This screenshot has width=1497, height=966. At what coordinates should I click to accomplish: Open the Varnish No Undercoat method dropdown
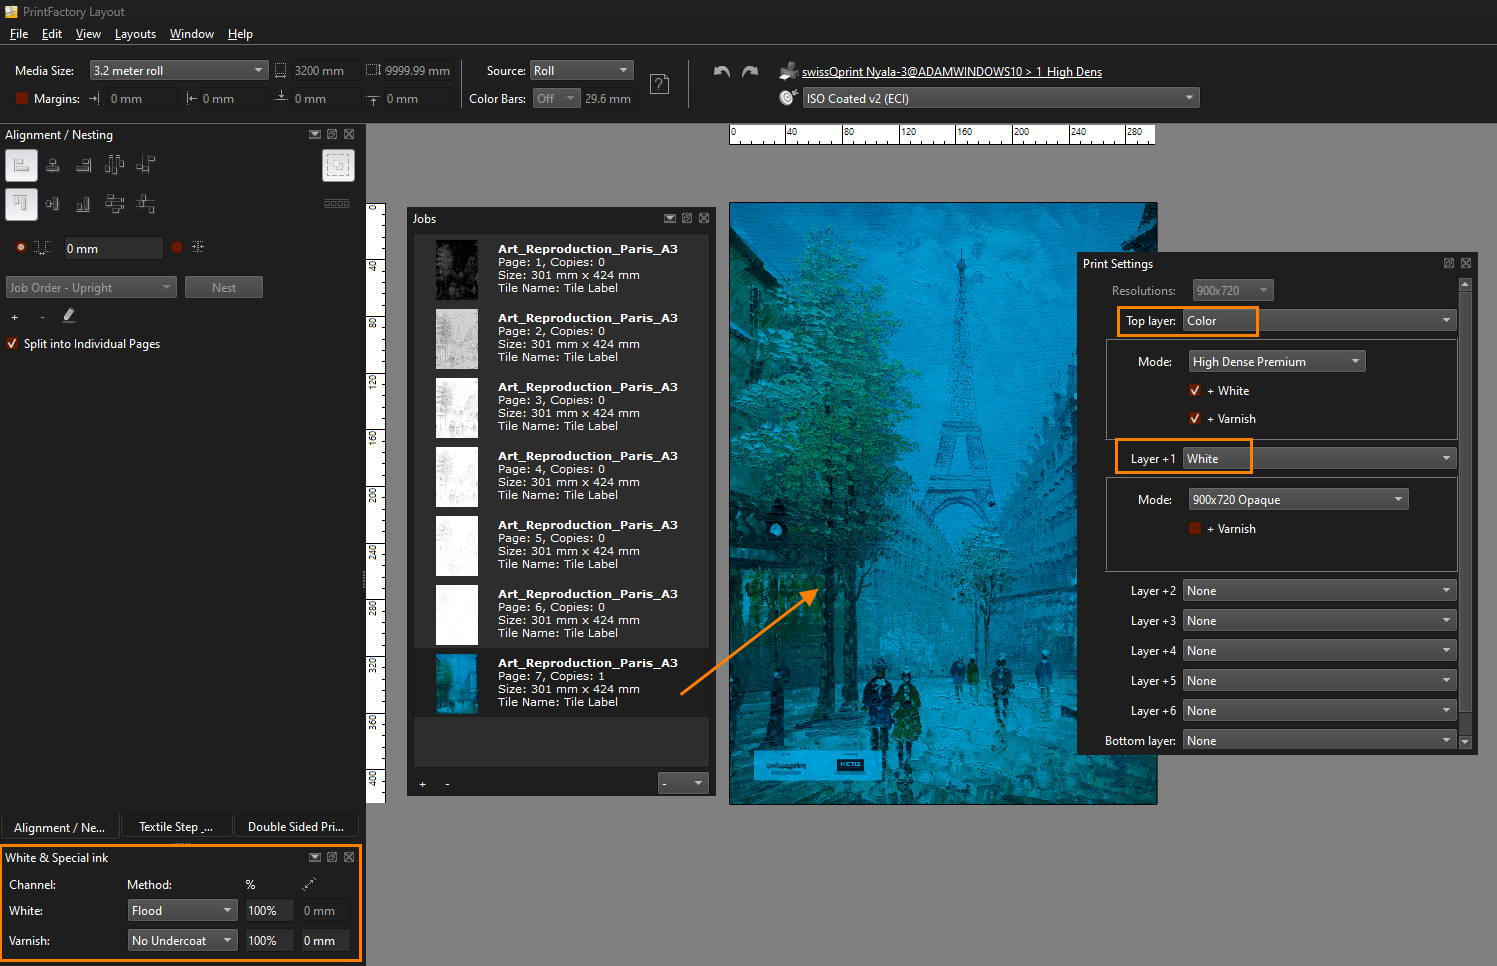183,940
